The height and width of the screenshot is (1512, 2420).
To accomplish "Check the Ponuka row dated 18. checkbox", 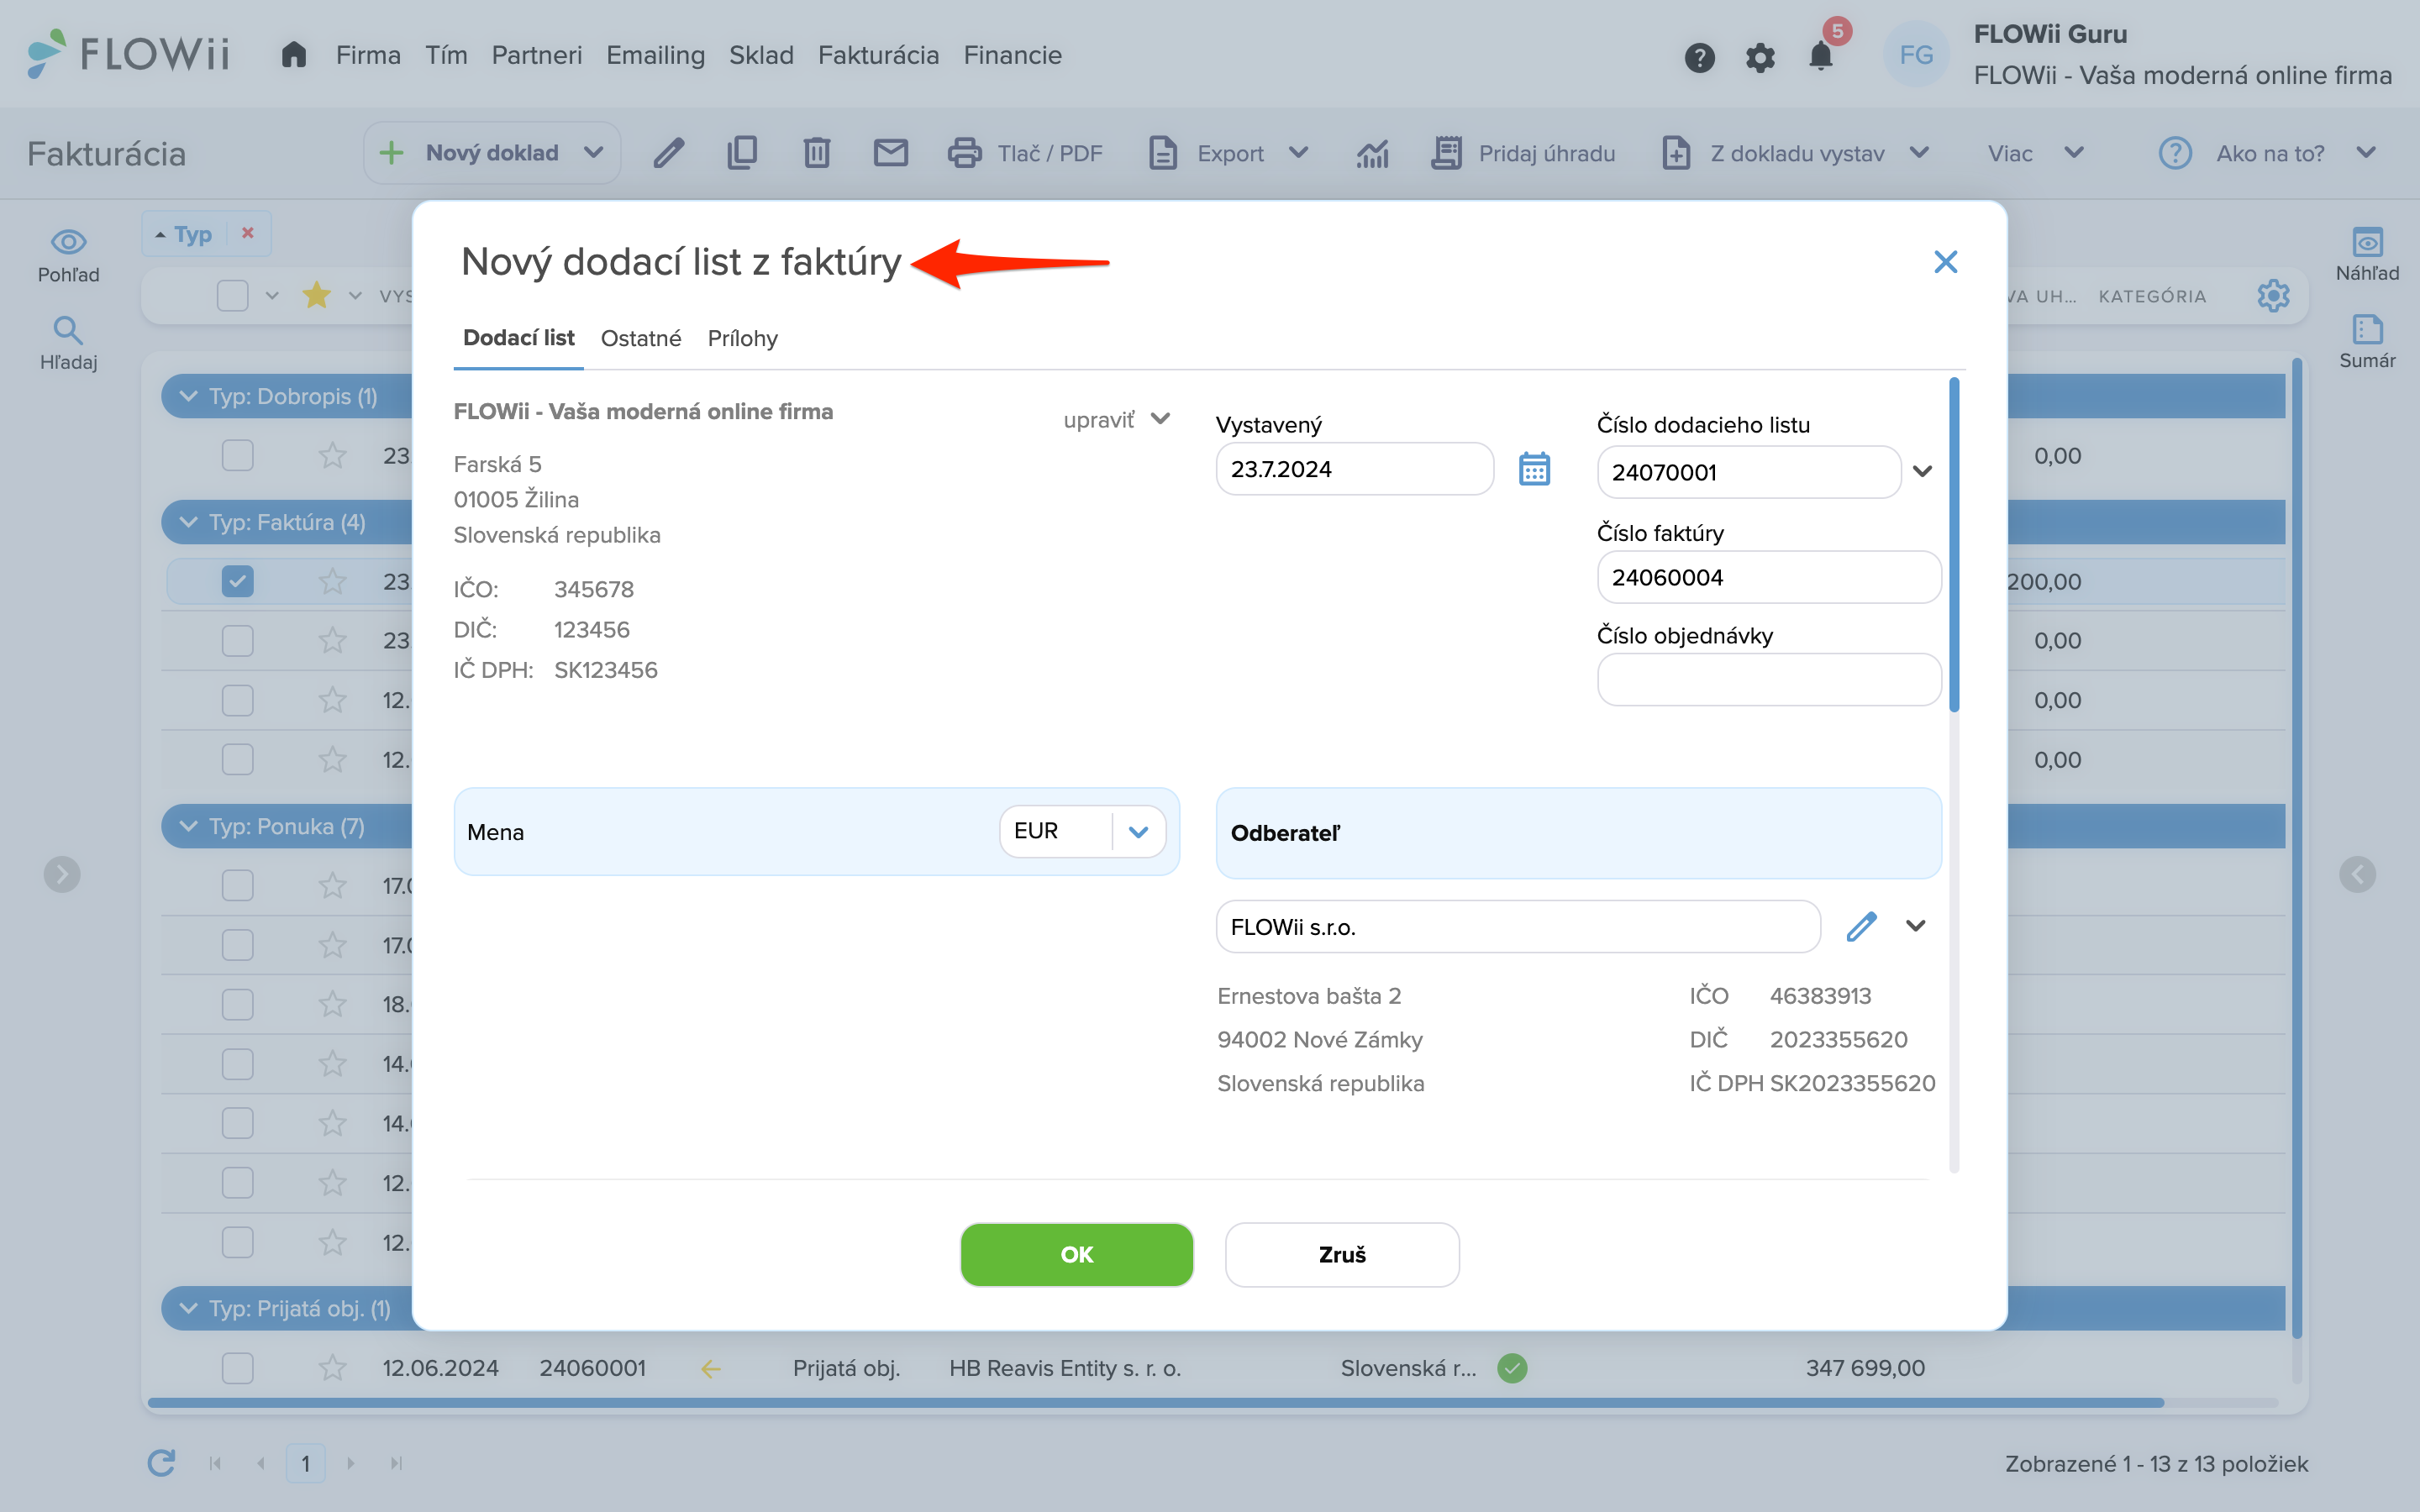I will [x=237, y=1004].
